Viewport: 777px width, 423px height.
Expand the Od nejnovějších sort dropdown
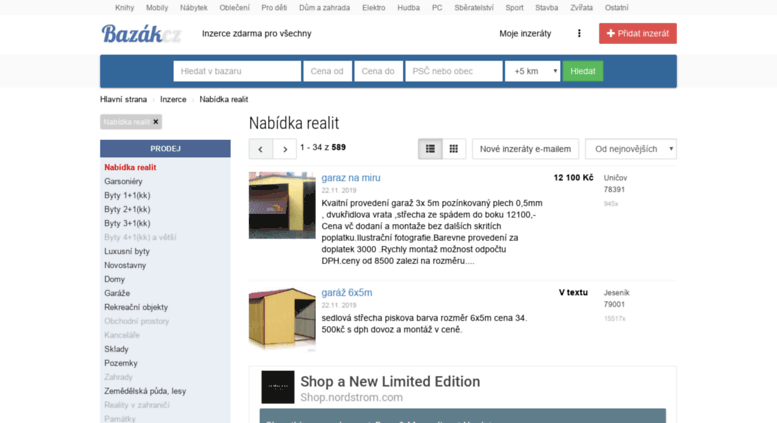[631, 149]
